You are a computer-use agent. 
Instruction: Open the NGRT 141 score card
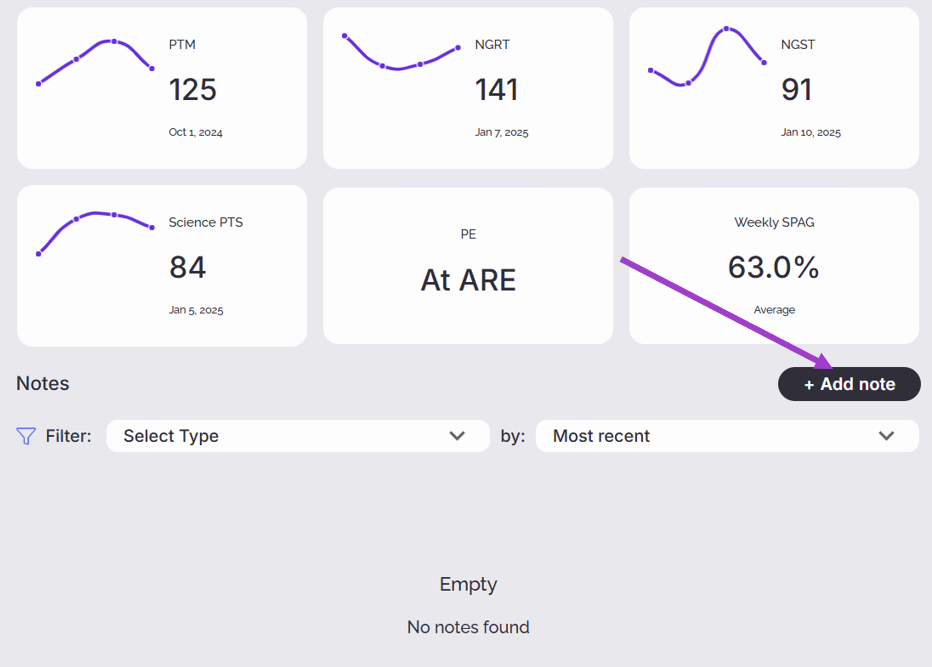pyautogui.click(x=468, y=88)
